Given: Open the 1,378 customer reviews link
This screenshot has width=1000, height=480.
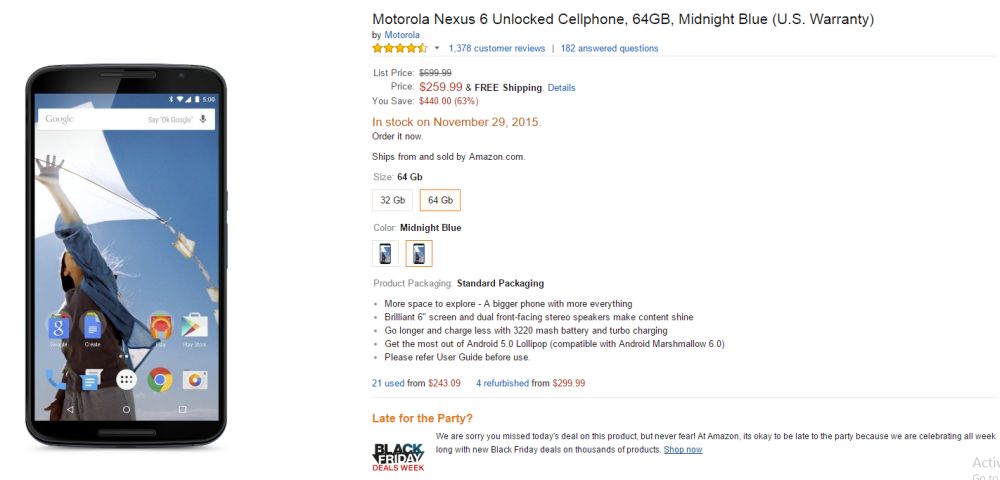Looking at the screenshot, I should coord(497,48).
